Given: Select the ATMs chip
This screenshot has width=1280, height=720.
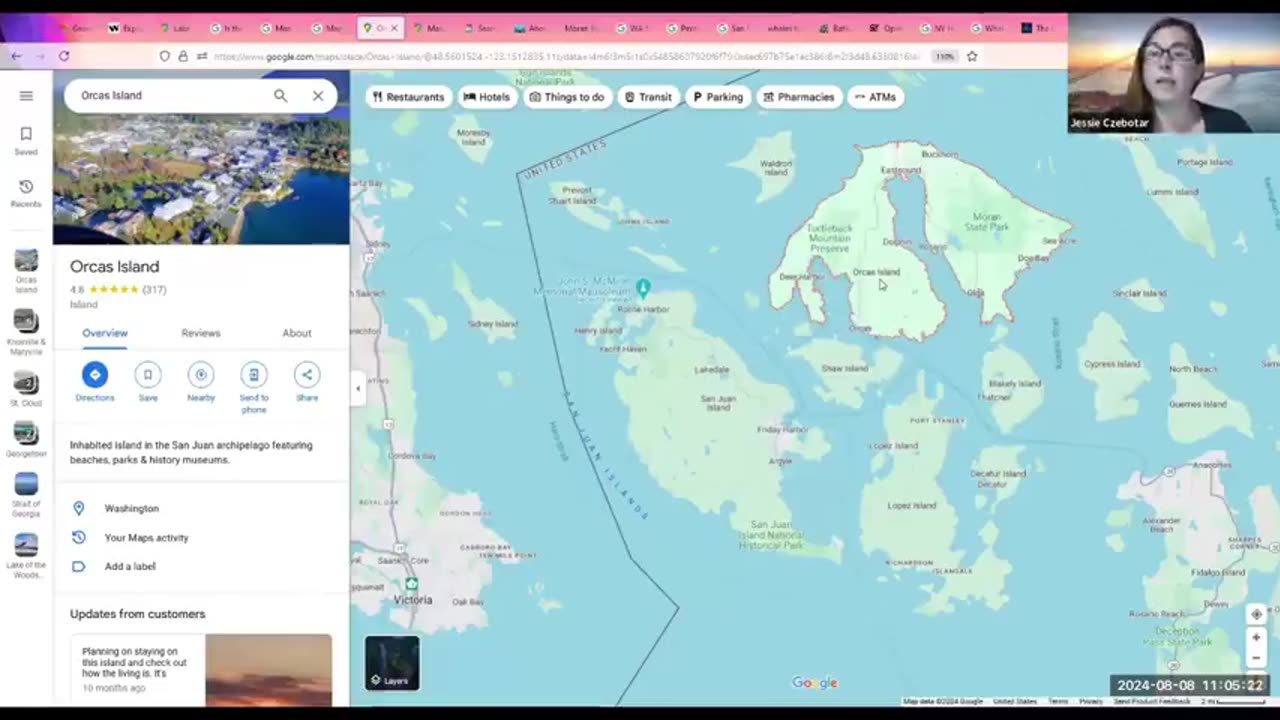Looking at the screenshot, I should [x=875, y=97].
